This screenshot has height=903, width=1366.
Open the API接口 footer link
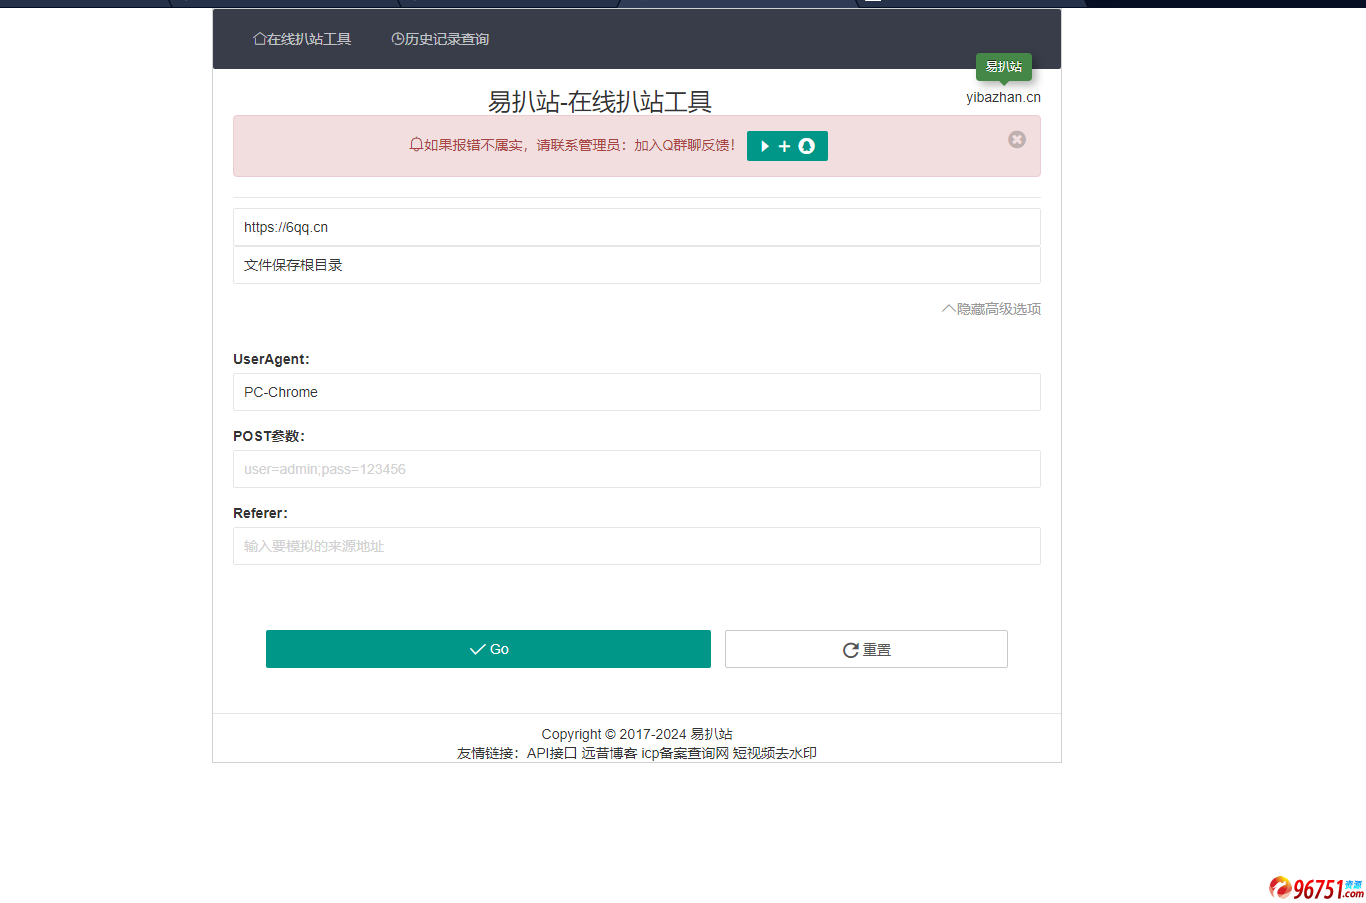pos(552,753)
